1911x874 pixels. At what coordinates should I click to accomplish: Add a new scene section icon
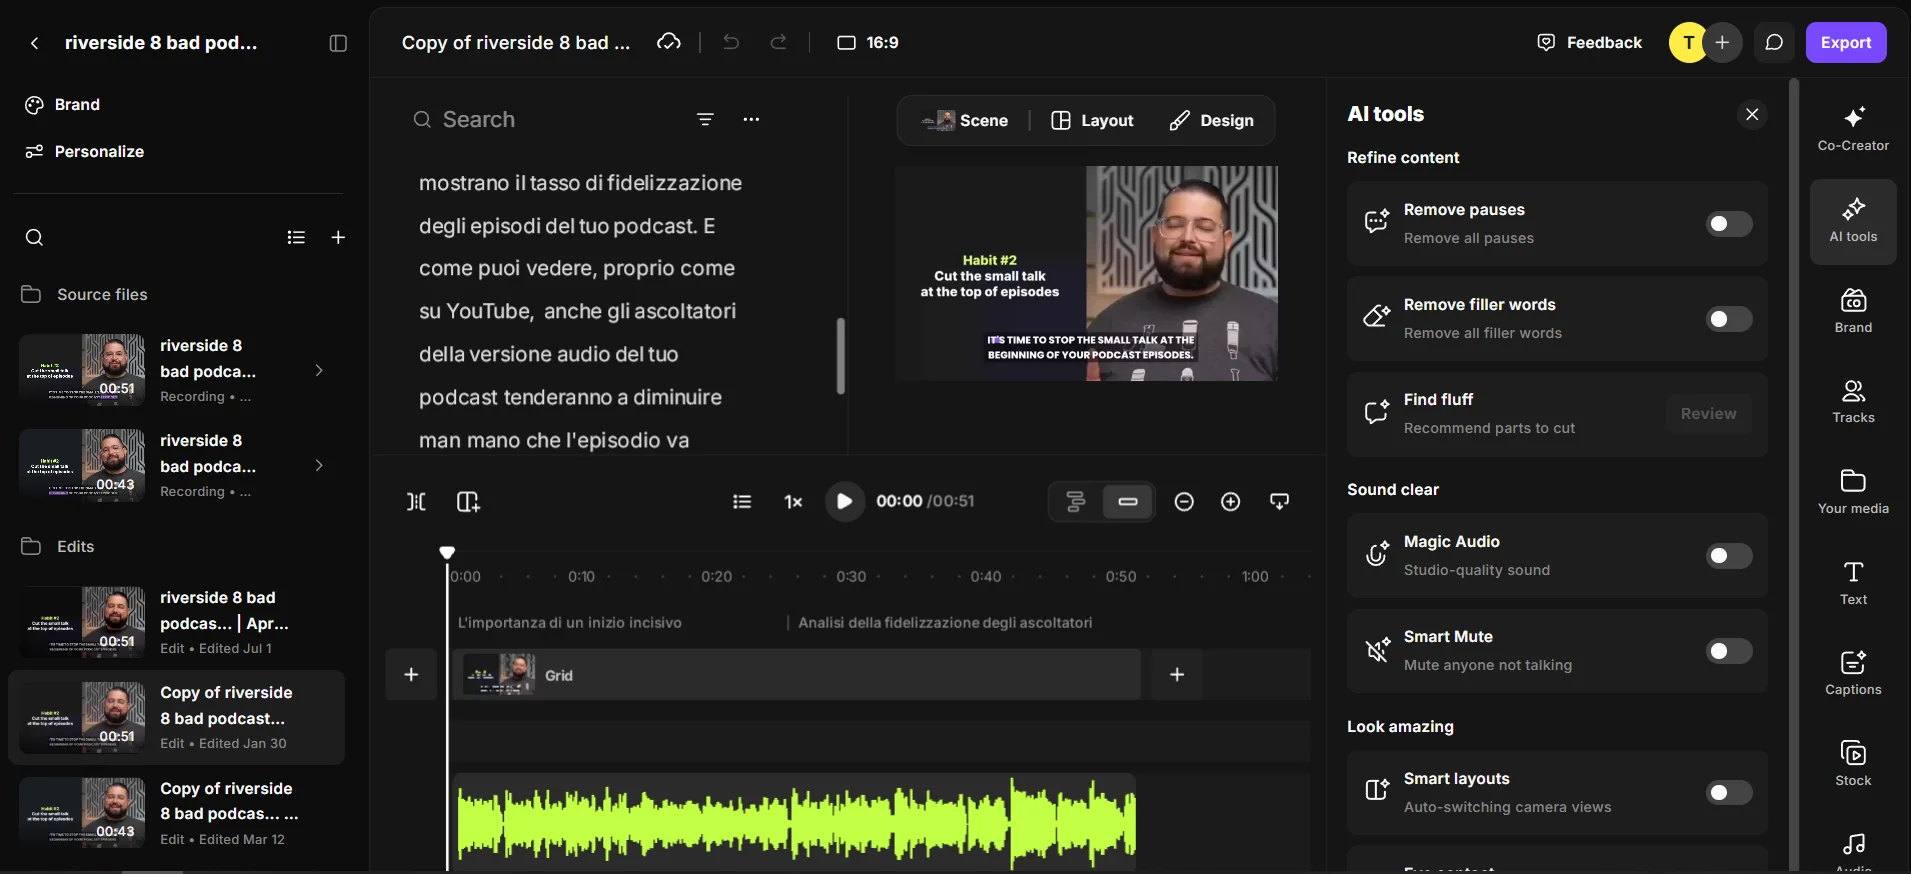coord(468,501)
